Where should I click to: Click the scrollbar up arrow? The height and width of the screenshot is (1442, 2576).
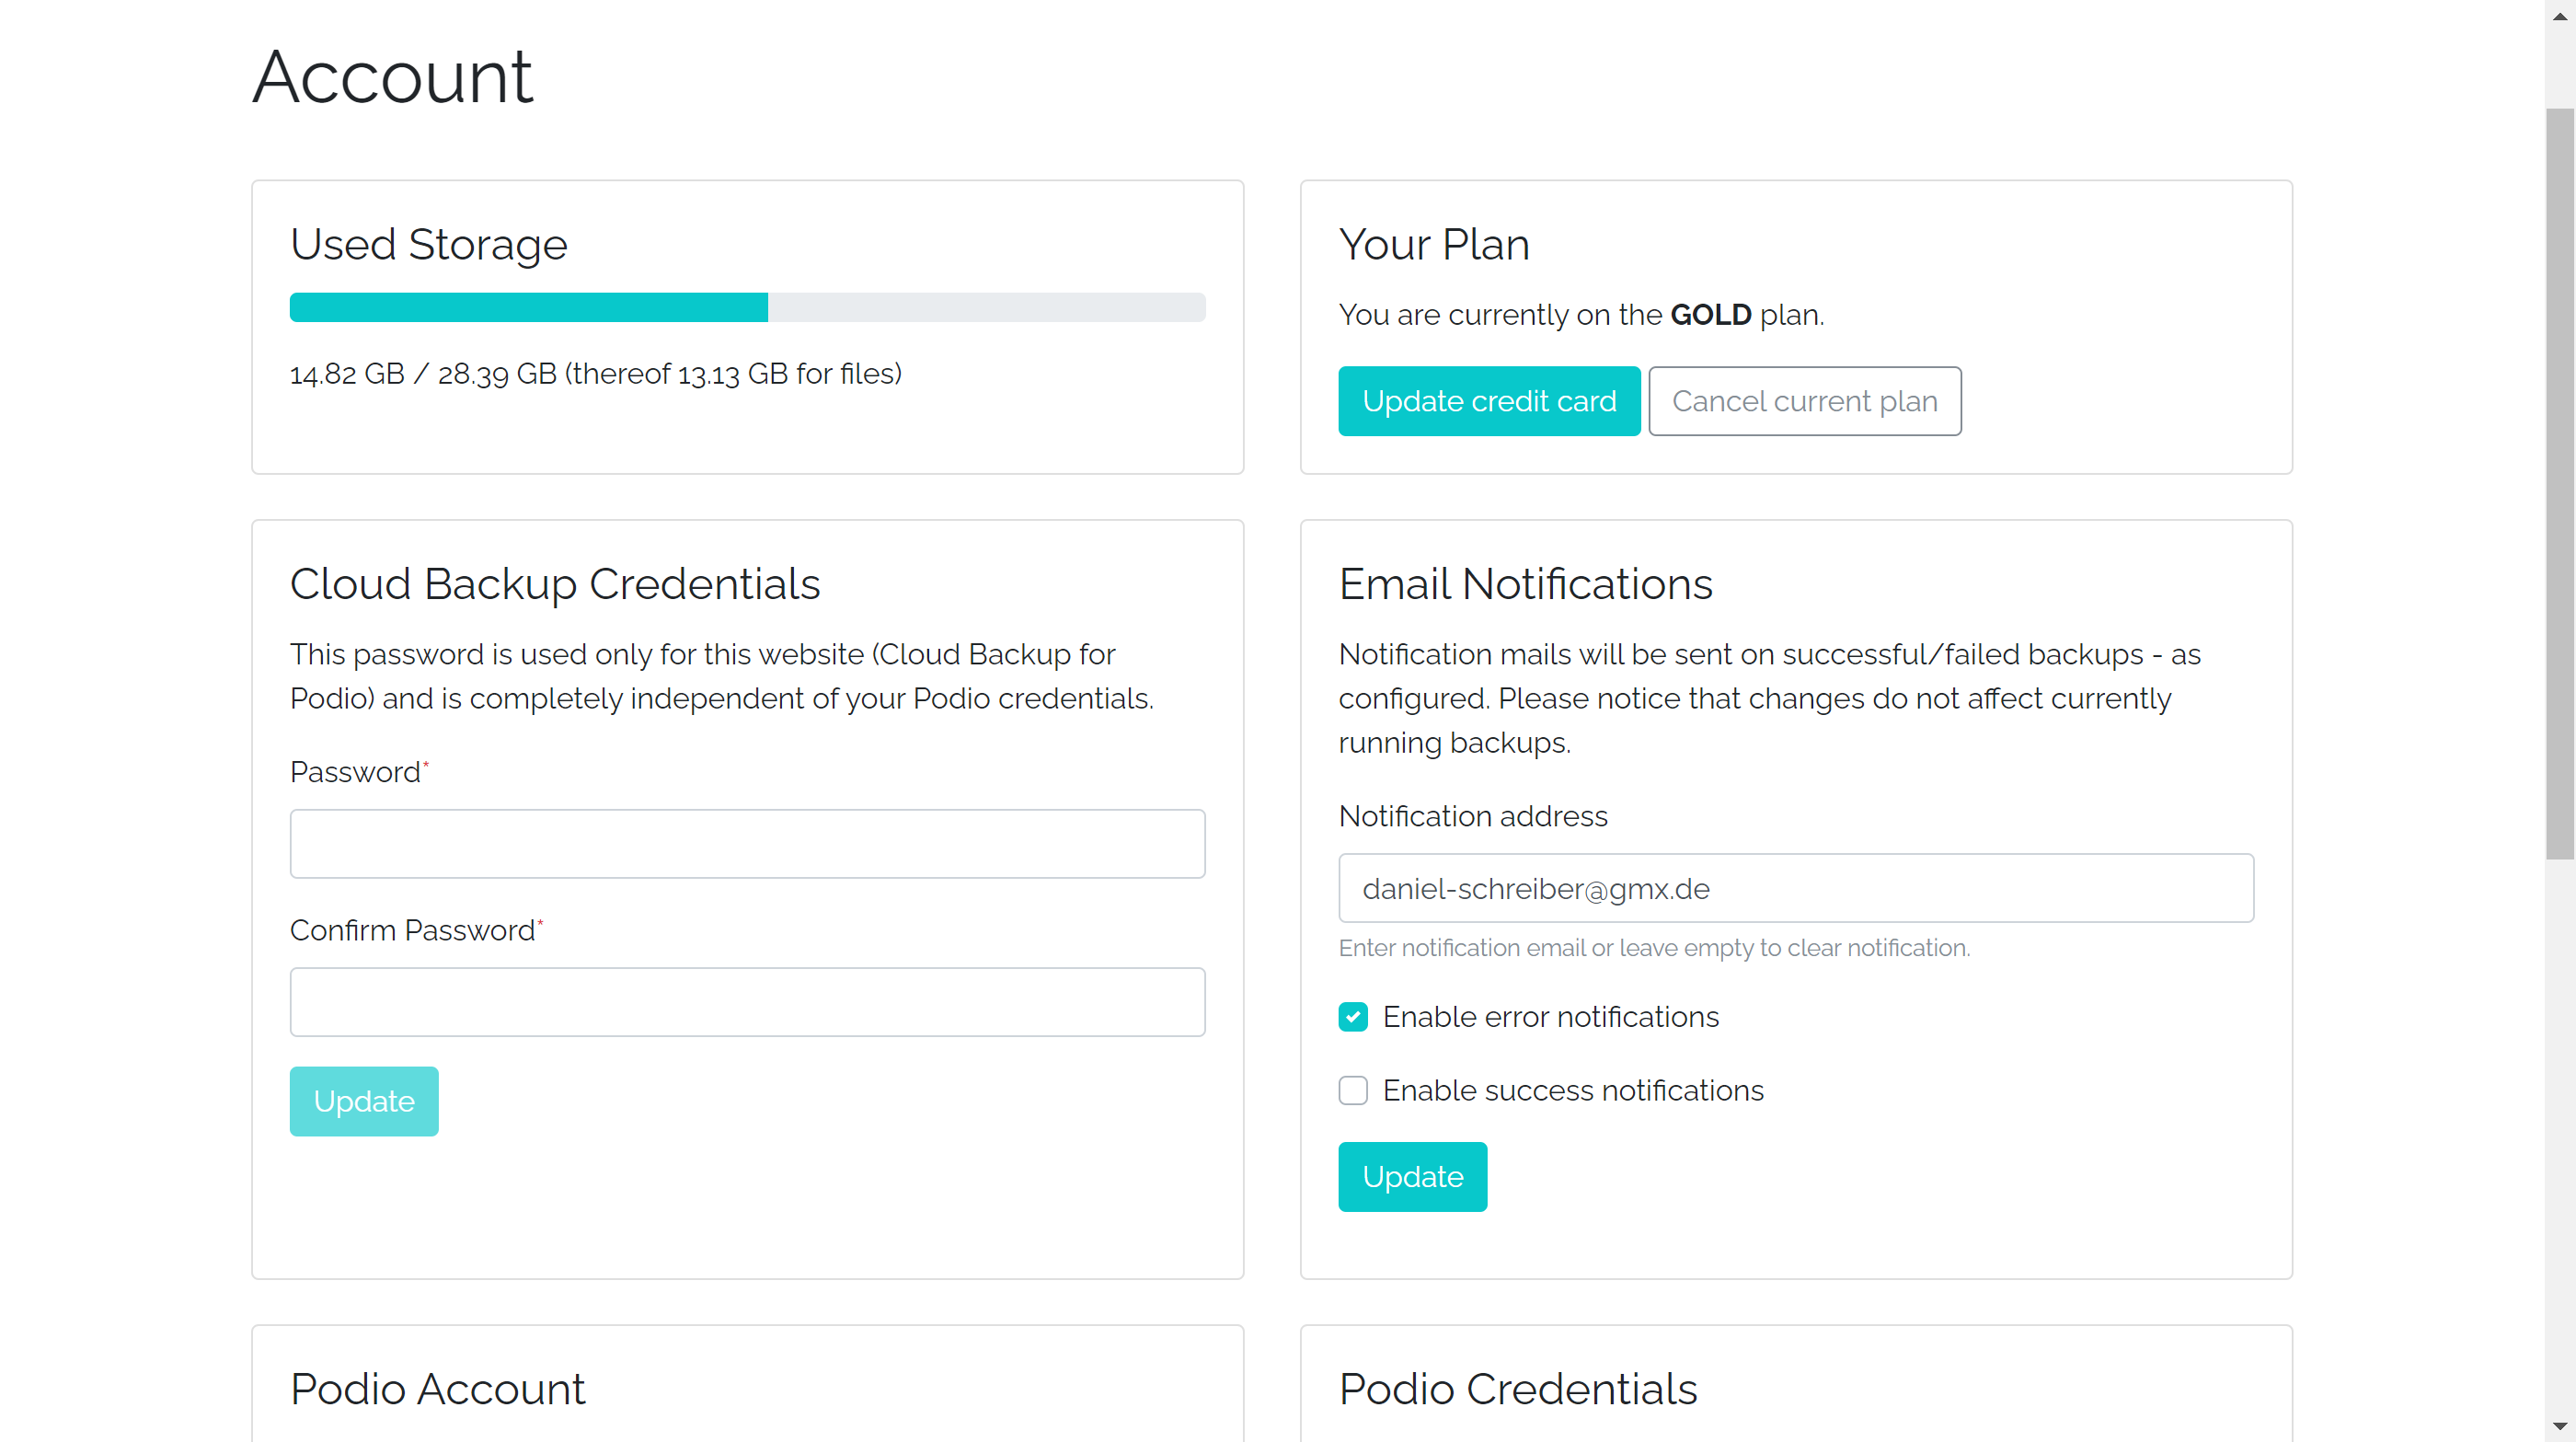(x=2559, y=15)
